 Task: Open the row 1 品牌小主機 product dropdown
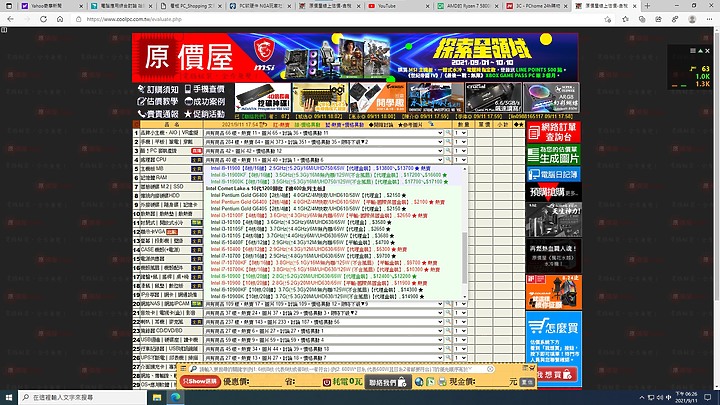324,133
